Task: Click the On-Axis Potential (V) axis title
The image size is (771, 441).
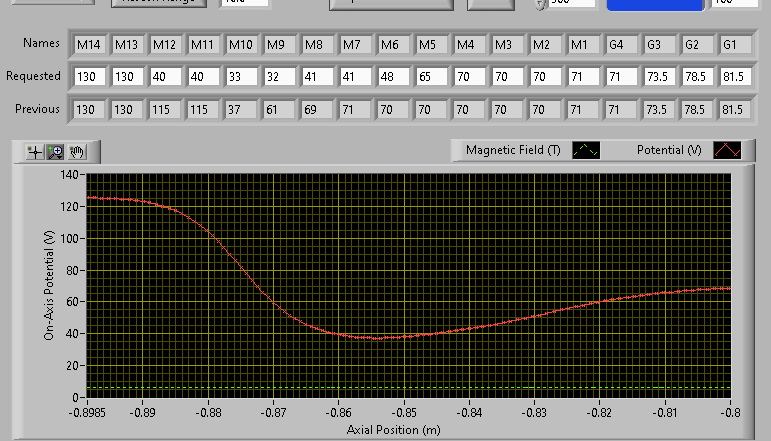Action: [49, 286]
